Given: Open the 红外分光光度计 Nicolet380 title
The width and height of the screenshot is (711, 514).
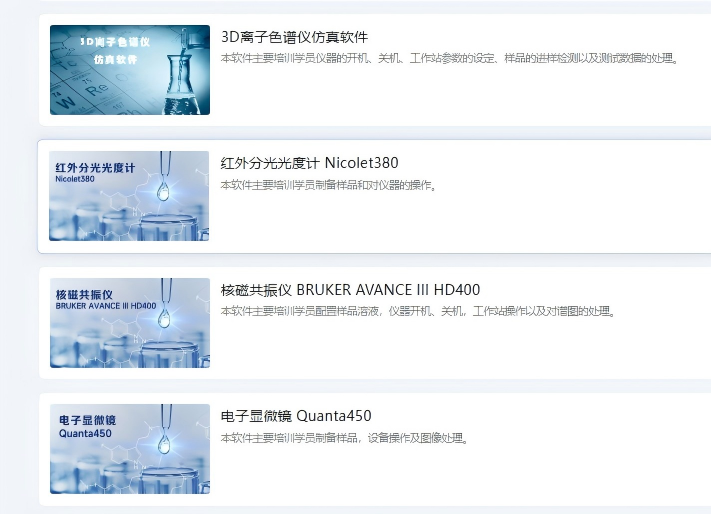Looking at the screenshot, I should click(309, 163).
